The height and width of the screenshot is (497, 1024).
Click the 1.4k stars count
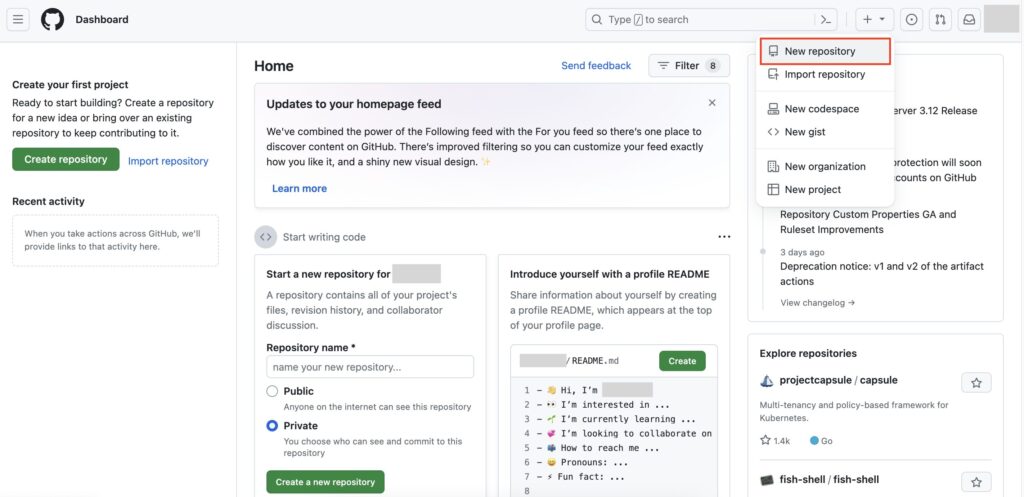775,441
